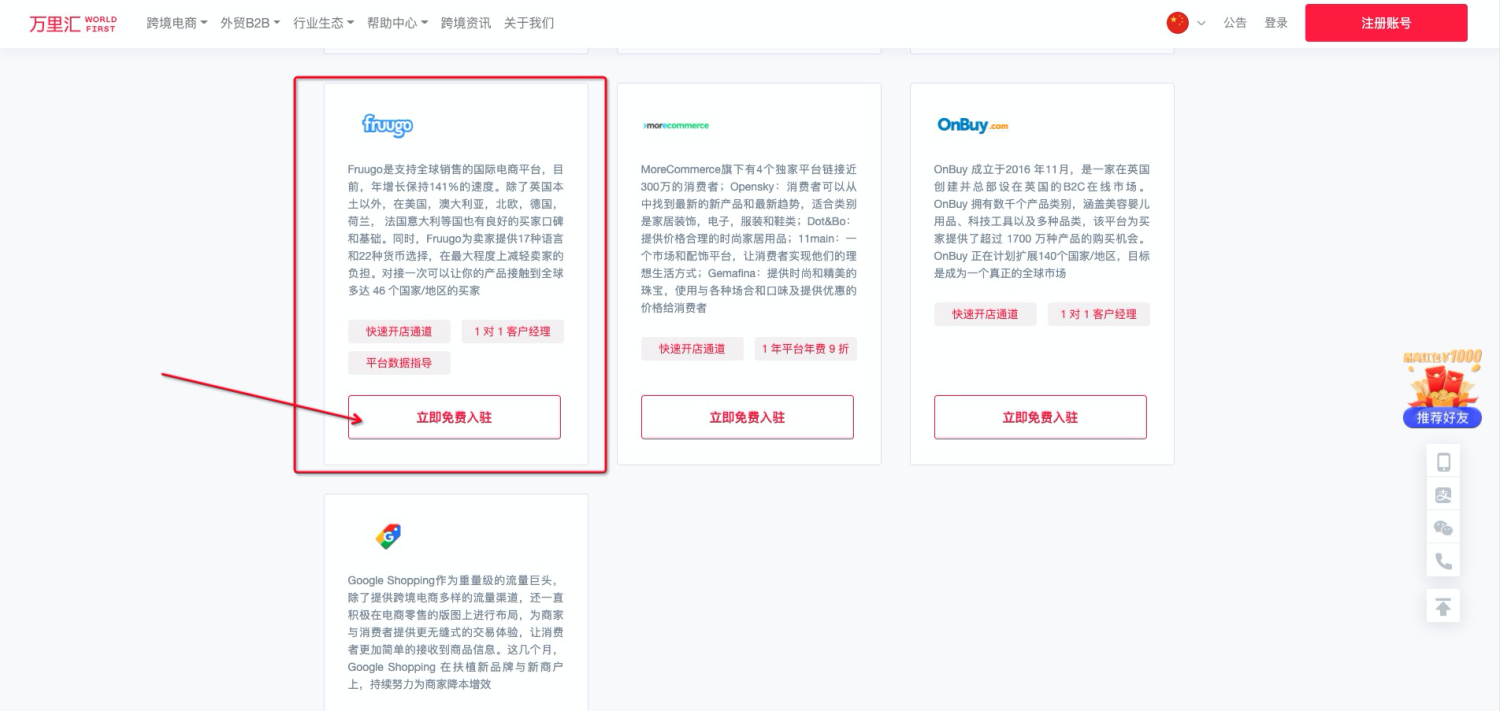Open the 行业生态 menu
The width and height of the screenshot is (1500, 711).
[x=320, y=22]
